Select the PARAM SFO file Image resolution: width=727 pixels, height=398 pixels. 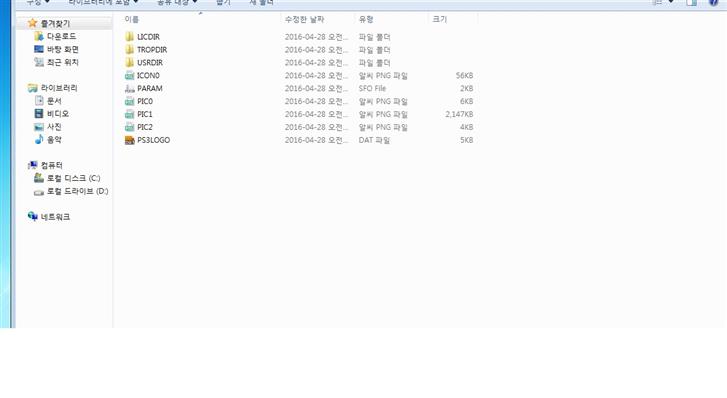(x=144, y=89)
